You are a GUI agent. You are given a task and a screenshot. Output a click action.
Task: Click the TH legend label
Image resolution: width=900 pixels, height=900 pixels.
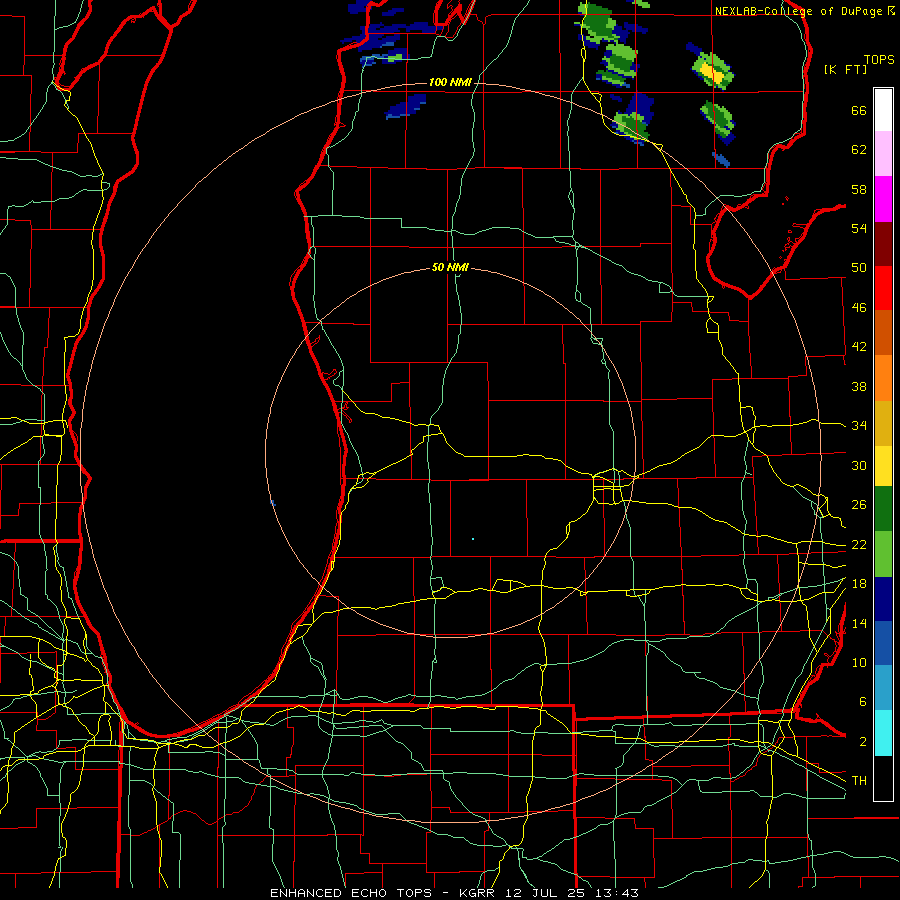click(x=859, y=781)
